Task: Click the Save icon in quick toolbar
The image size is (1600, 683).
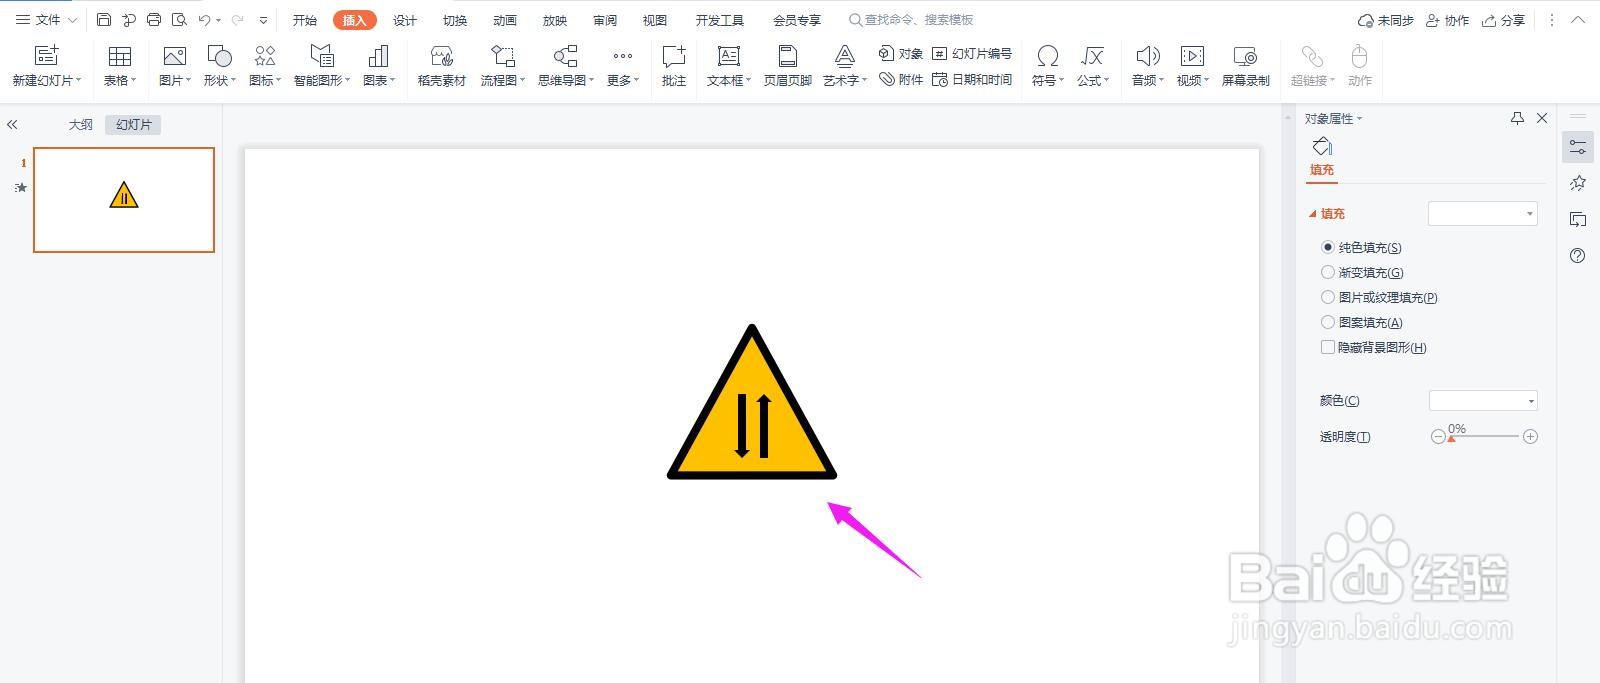Action: tap(104, 20)
